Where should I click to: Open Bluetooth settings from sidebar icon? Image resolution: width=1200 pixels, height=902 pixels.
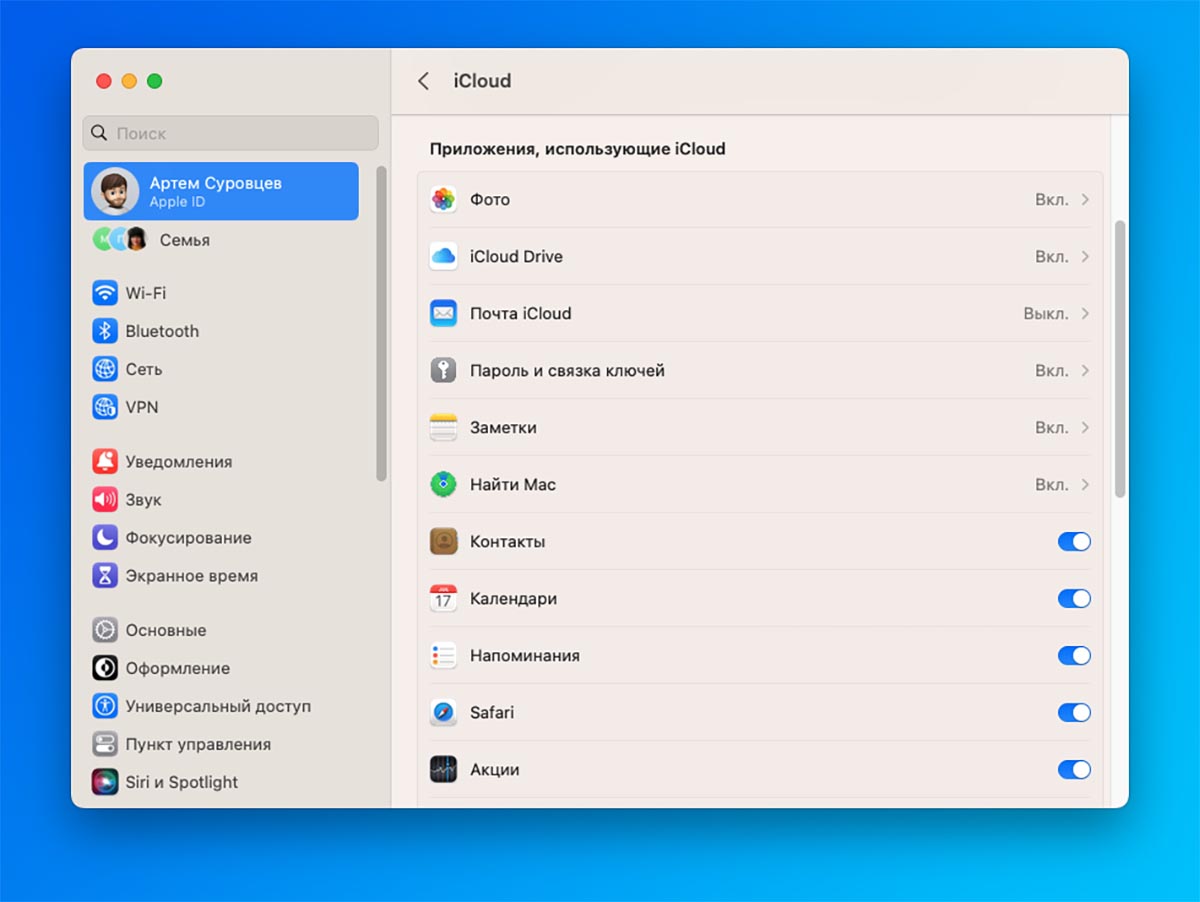(x=105, y=331)
